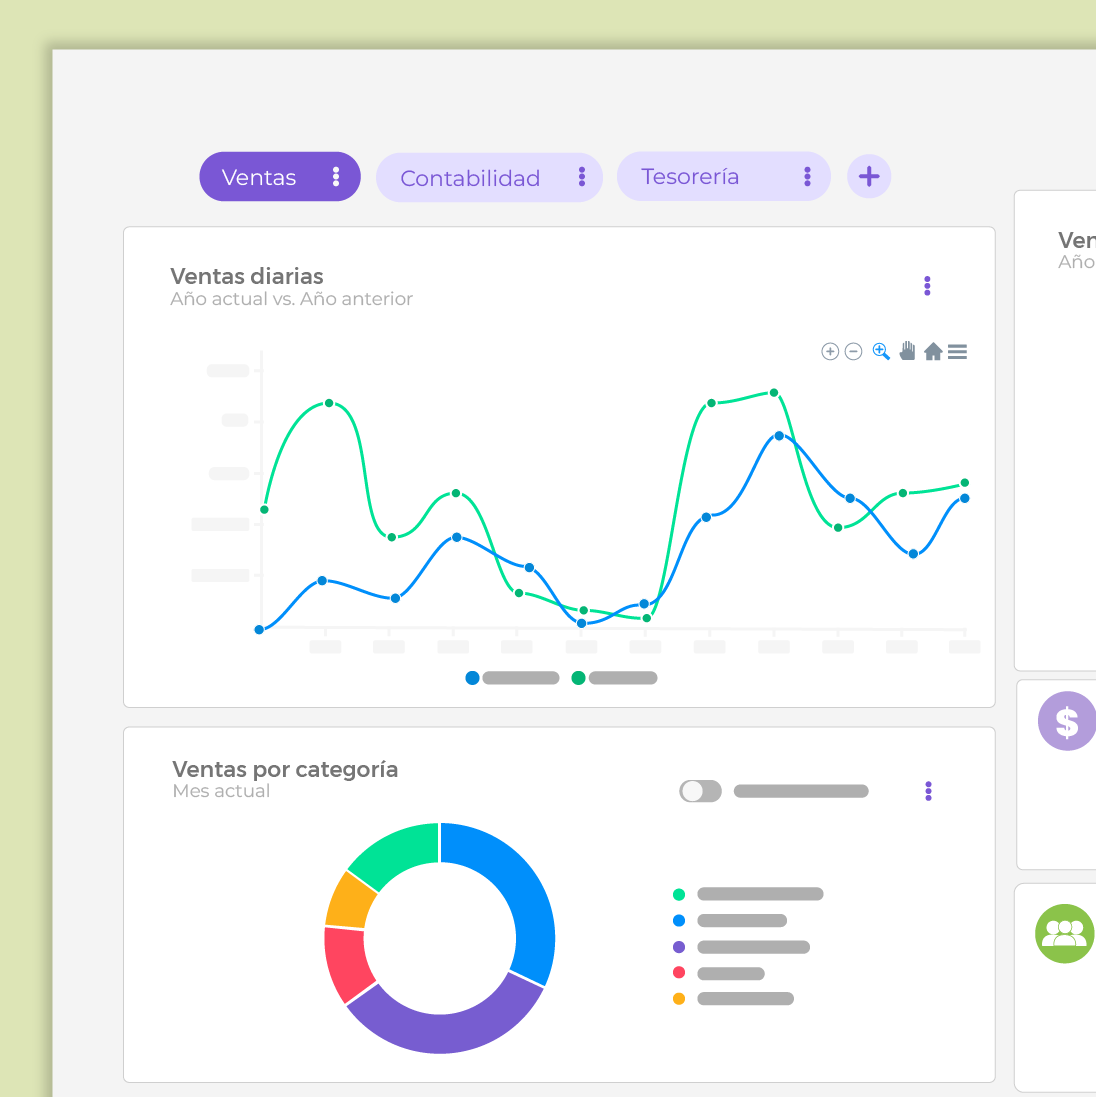The width and height of the screenshot is (1096, 1097).
Task: Toggle orange category in donut legend
Action: coord(733,999)
